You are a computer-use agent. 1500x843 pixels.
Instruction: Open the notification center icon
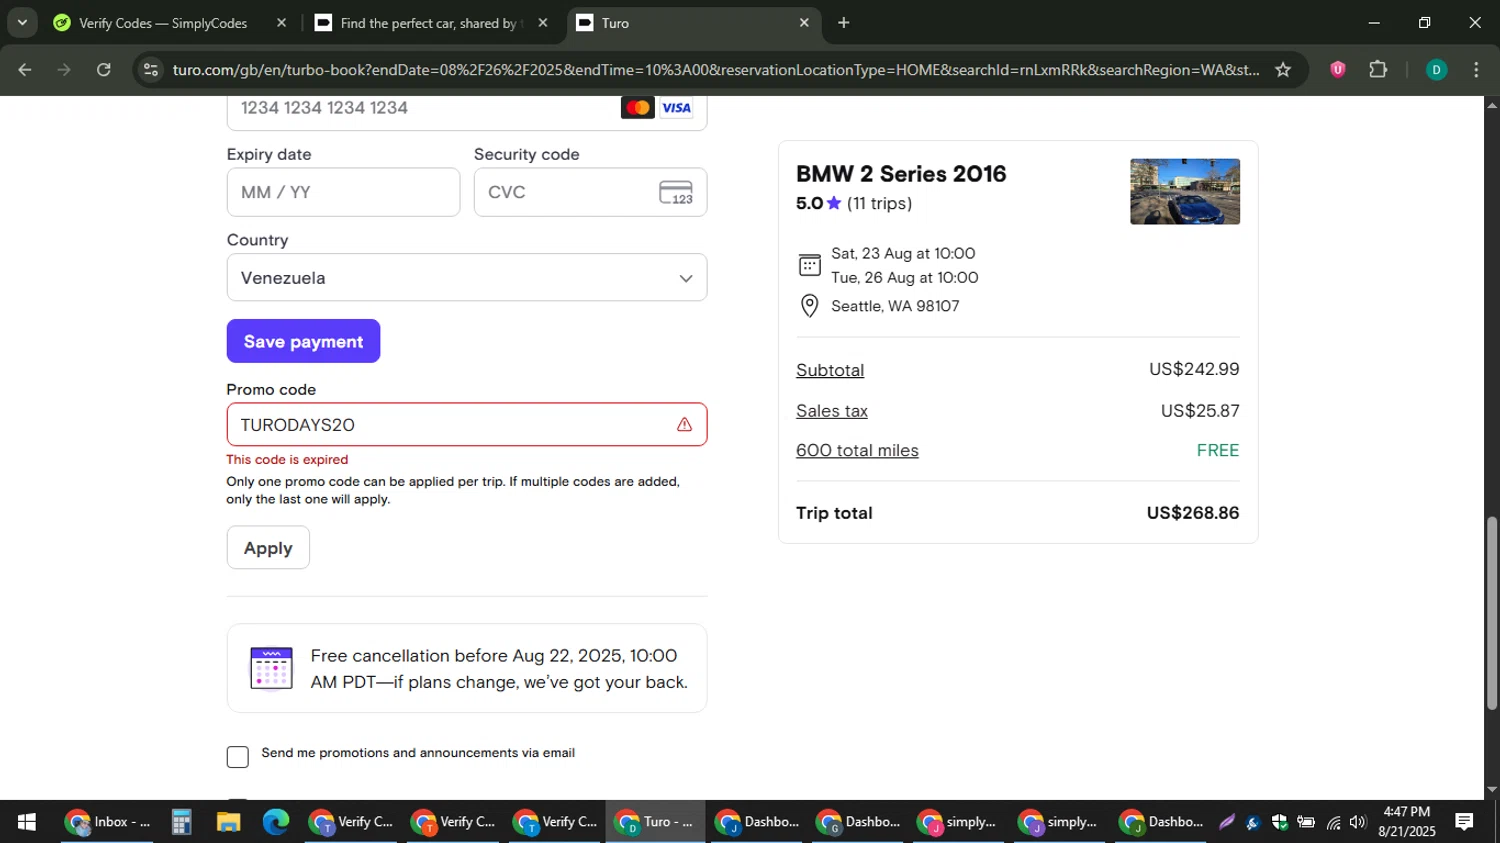coord(1464,822)
